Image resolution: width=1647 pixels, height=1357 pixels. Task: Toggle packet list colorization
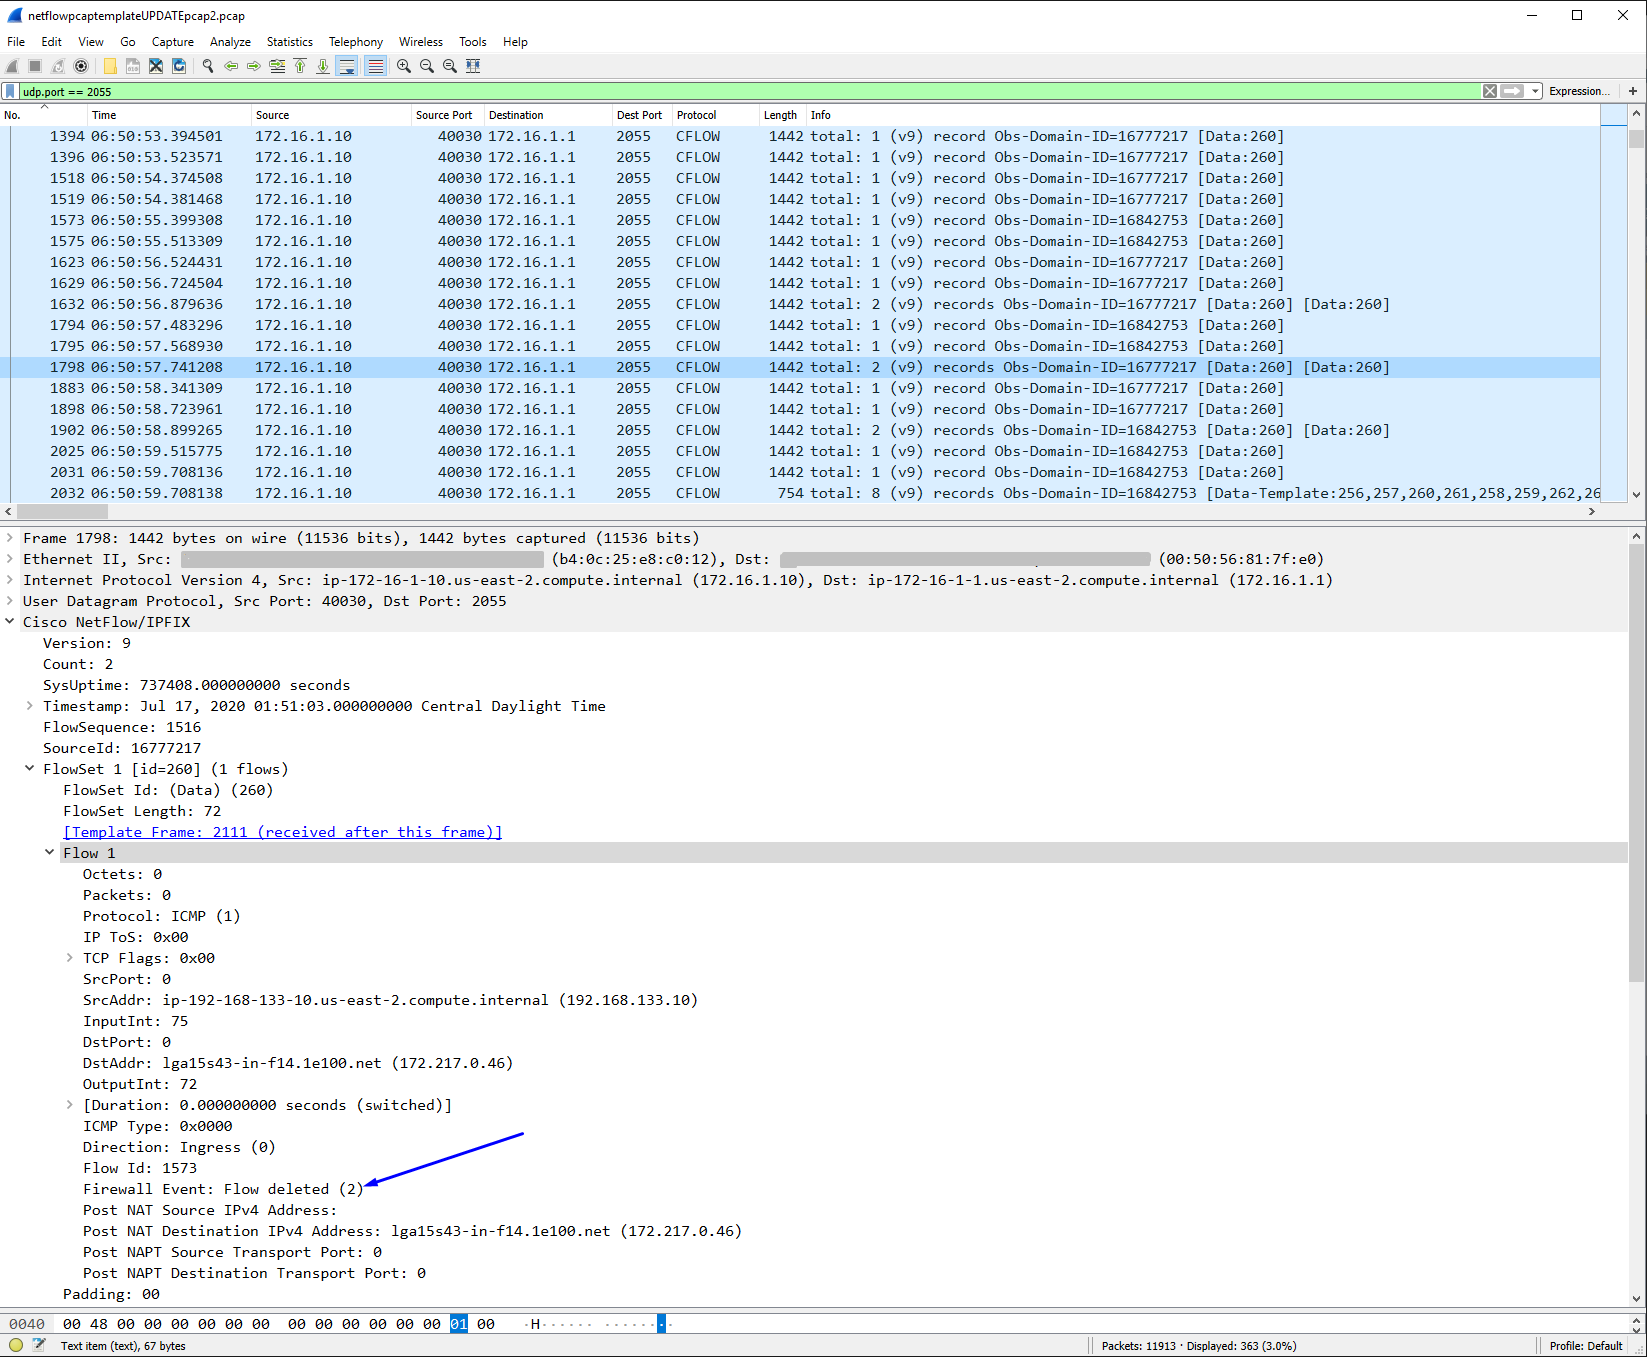coord(376,66)
